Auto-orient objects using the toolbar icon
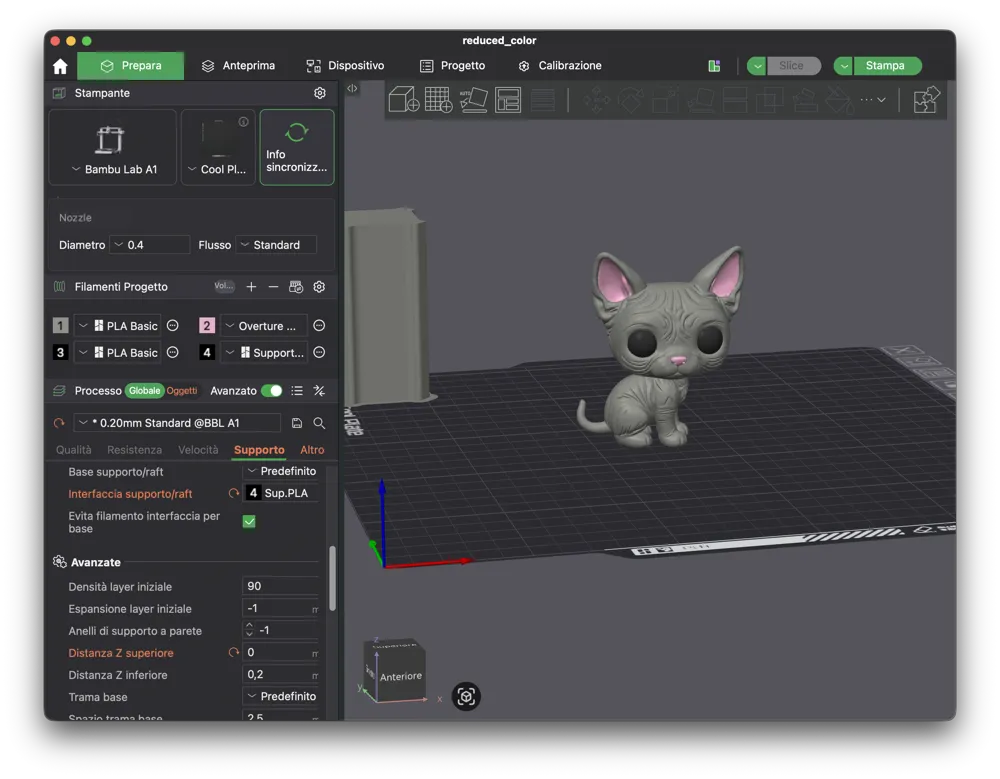 tap(473, 100)
